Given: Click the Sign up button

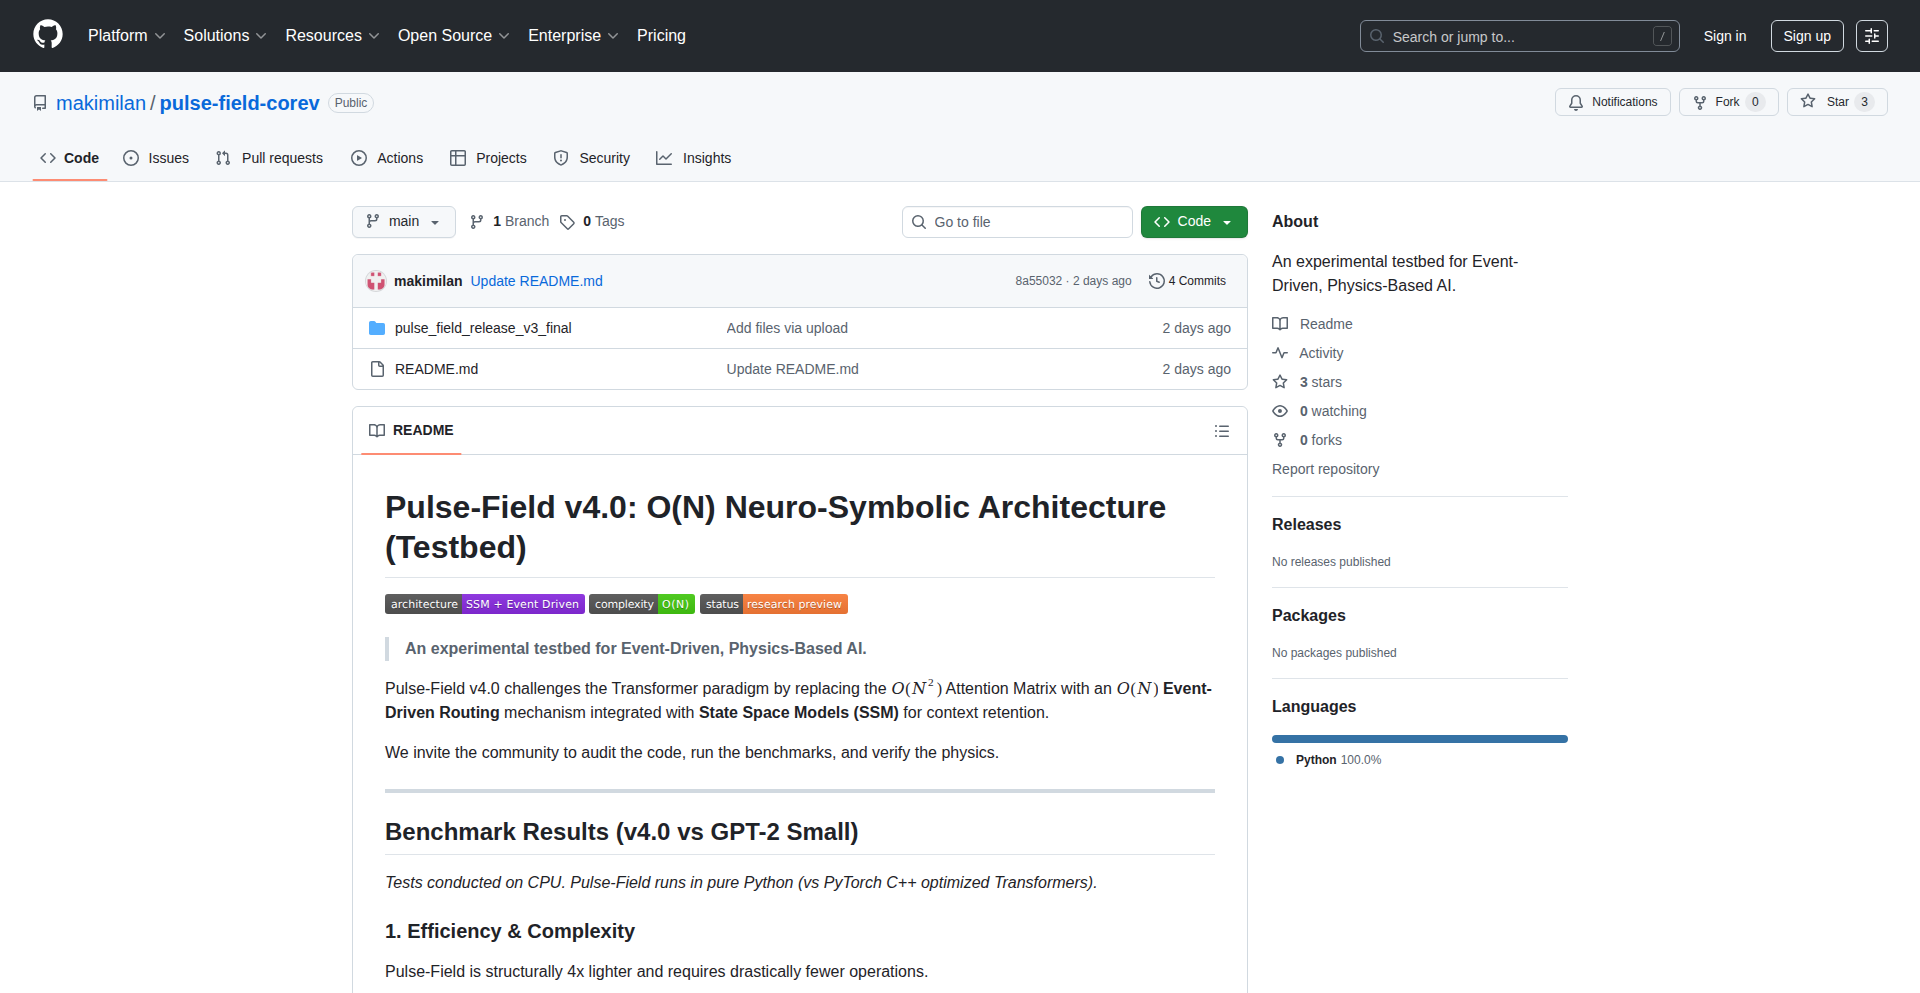Looking at the screenshot, I should 1806,36.
